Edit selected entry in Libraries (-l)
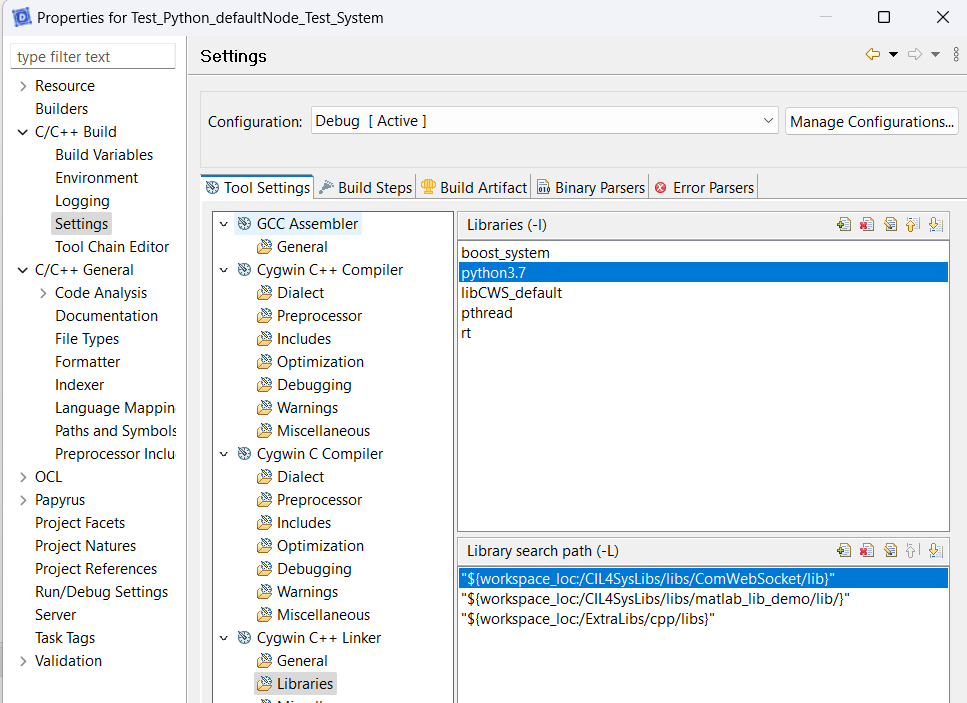967x703 pixels. coord(890,224)
